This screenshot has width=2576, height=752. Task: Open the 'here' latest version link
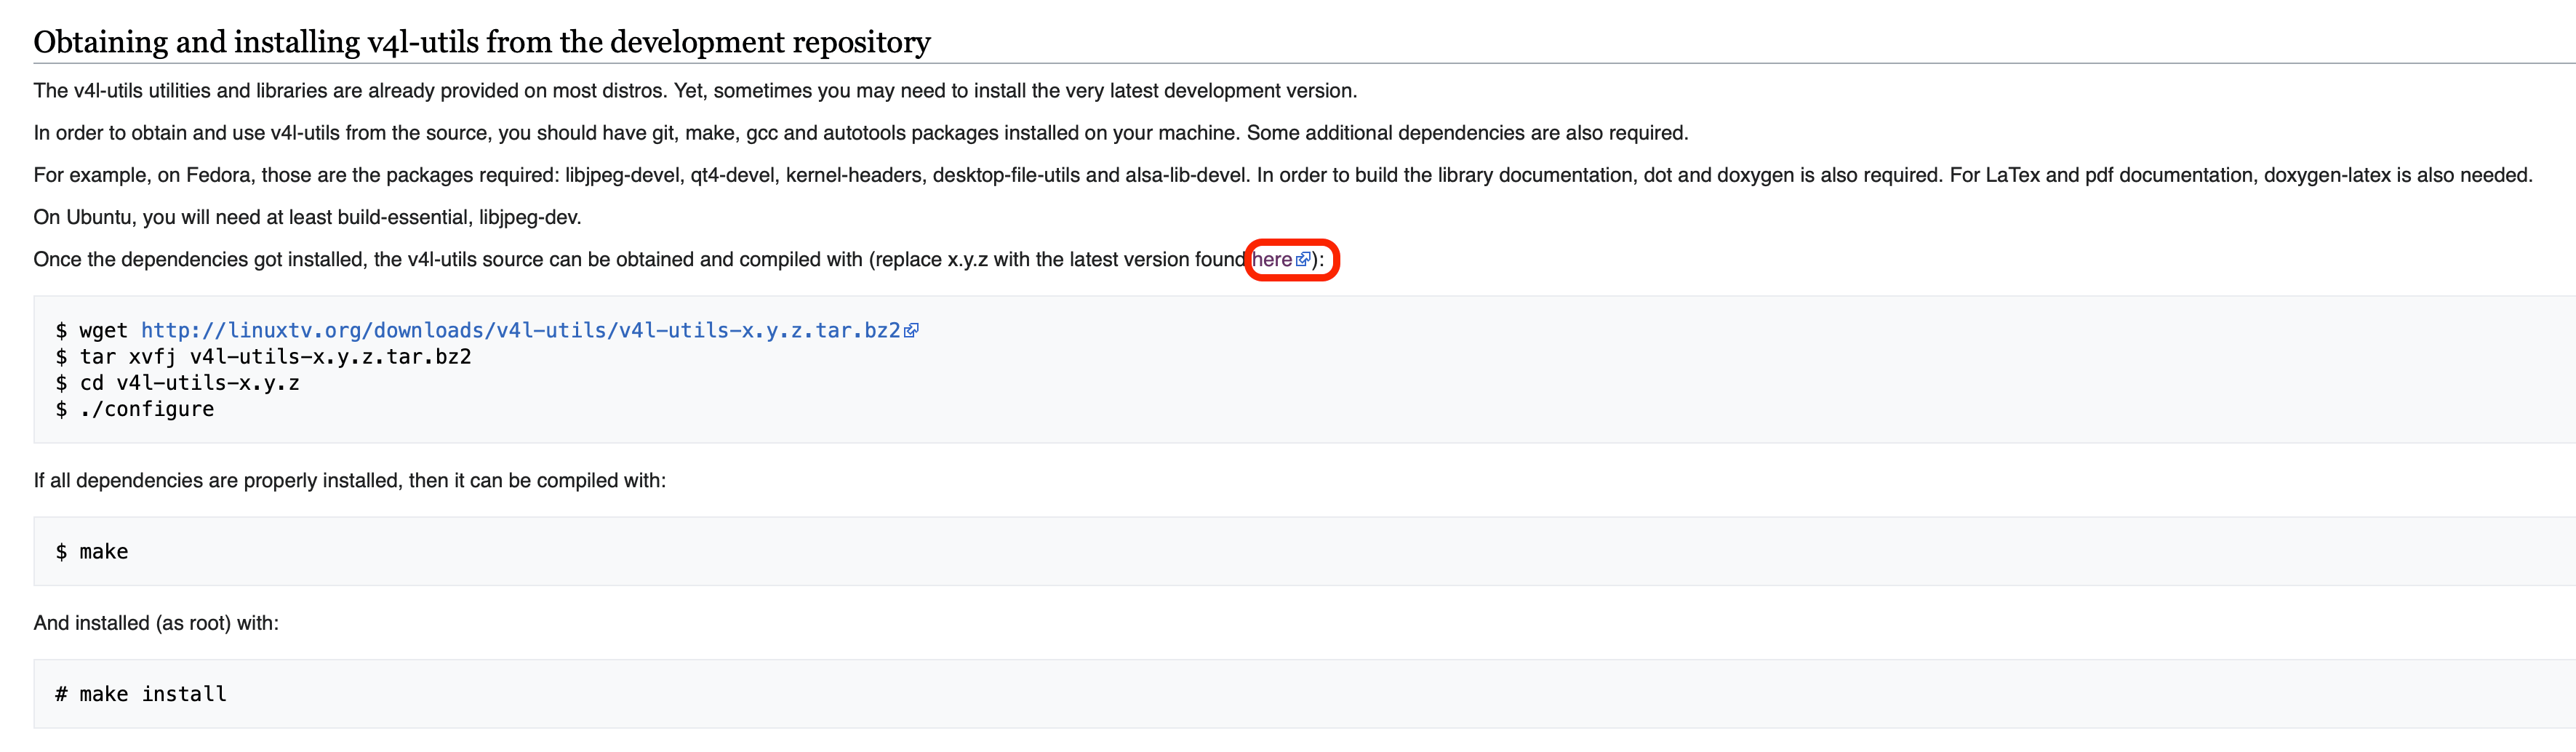[1272, 260]
